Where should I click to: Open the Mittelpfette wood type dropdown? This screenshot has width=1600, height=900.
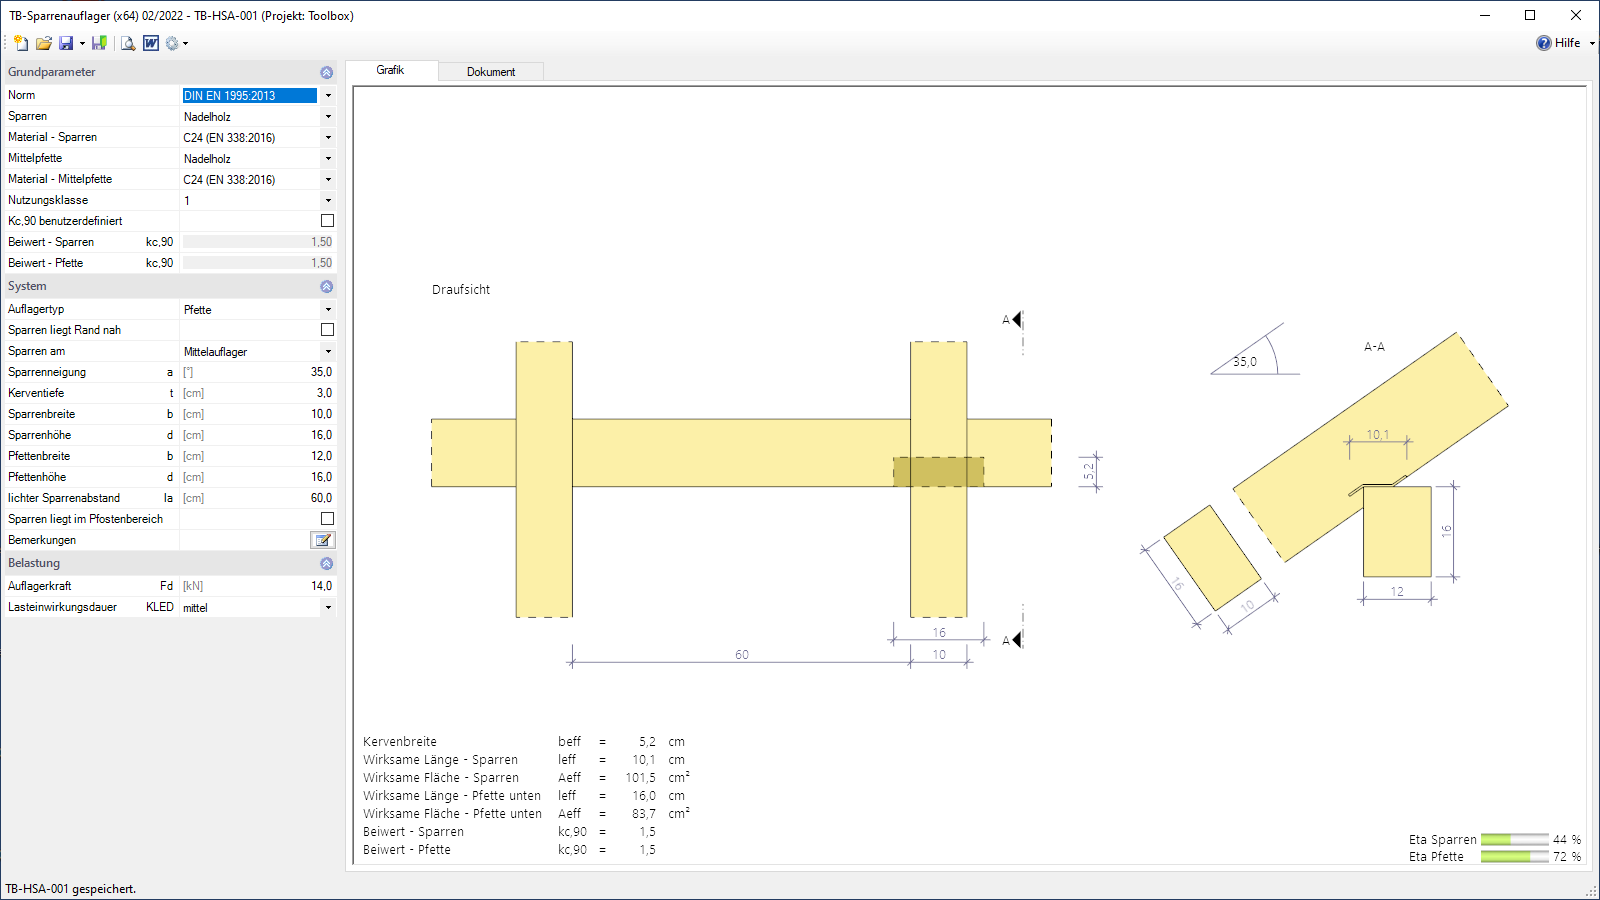coord(328,159)
